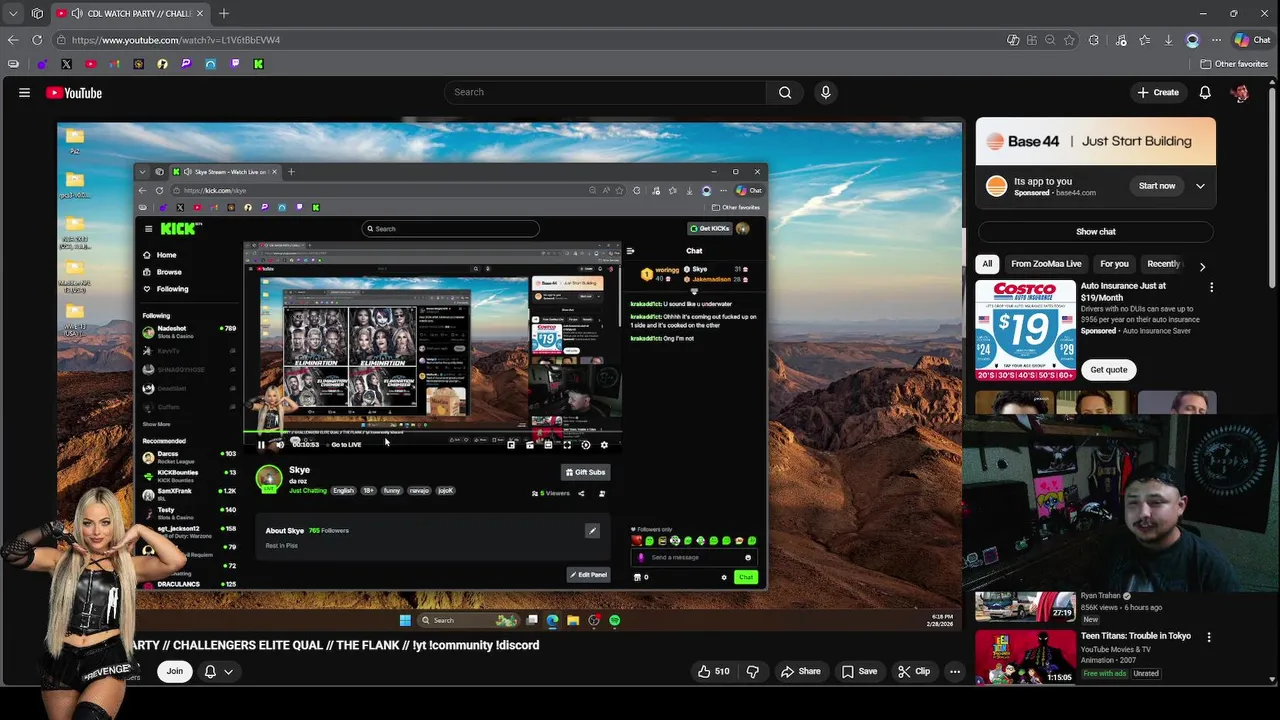Click Go to LIVE in video's Kick player
1280x720 pixels.
(346, 445)
